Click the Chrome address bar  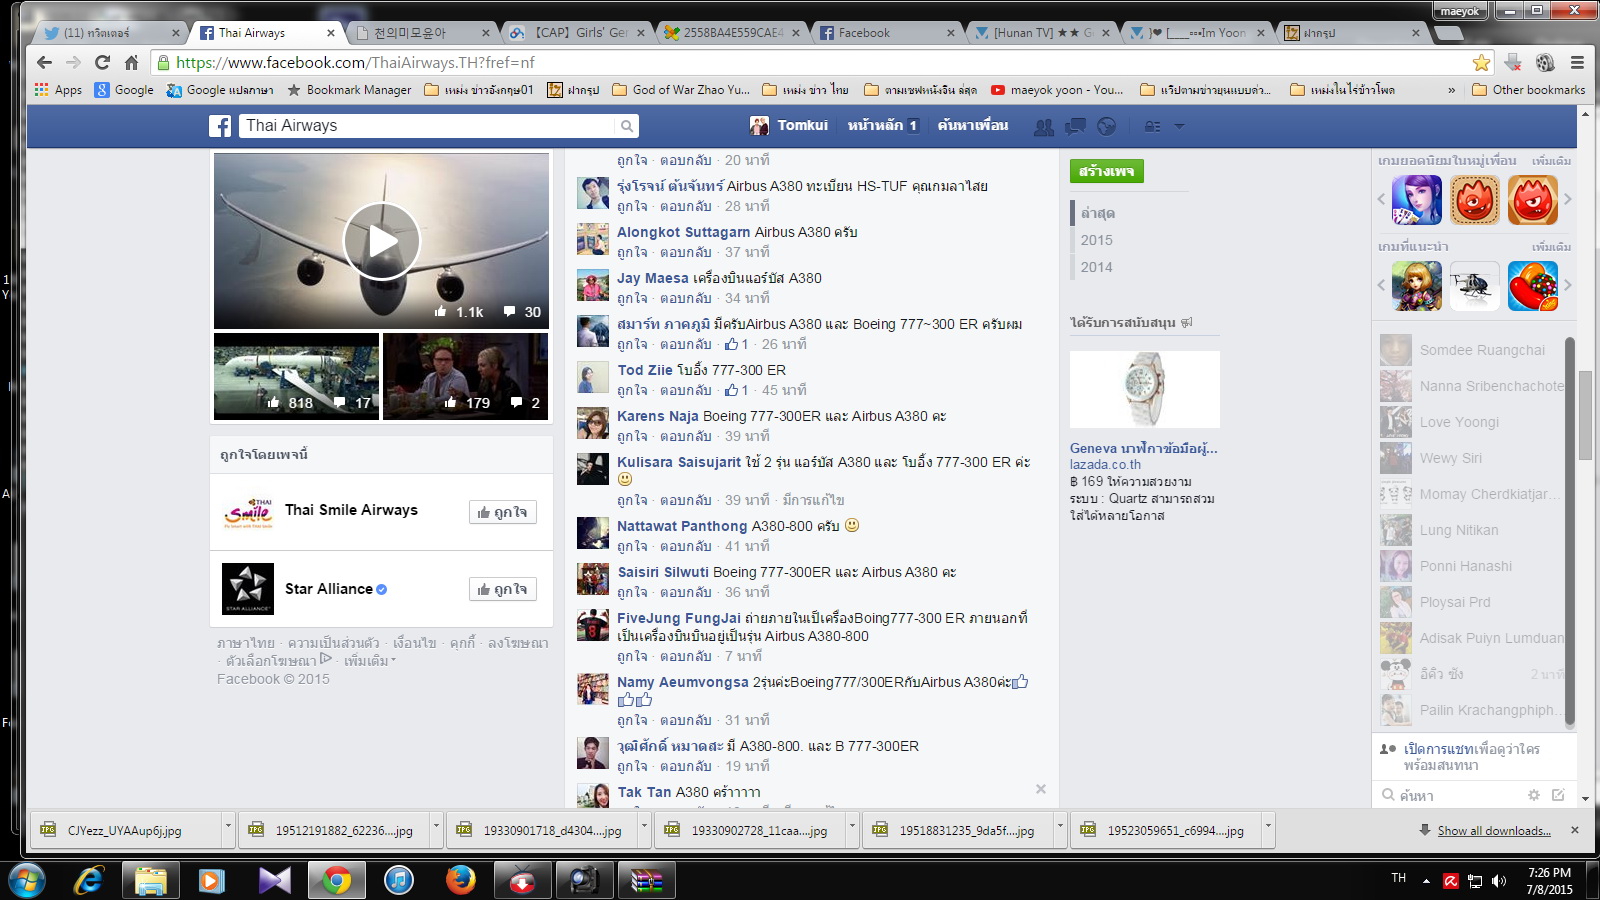810,63
